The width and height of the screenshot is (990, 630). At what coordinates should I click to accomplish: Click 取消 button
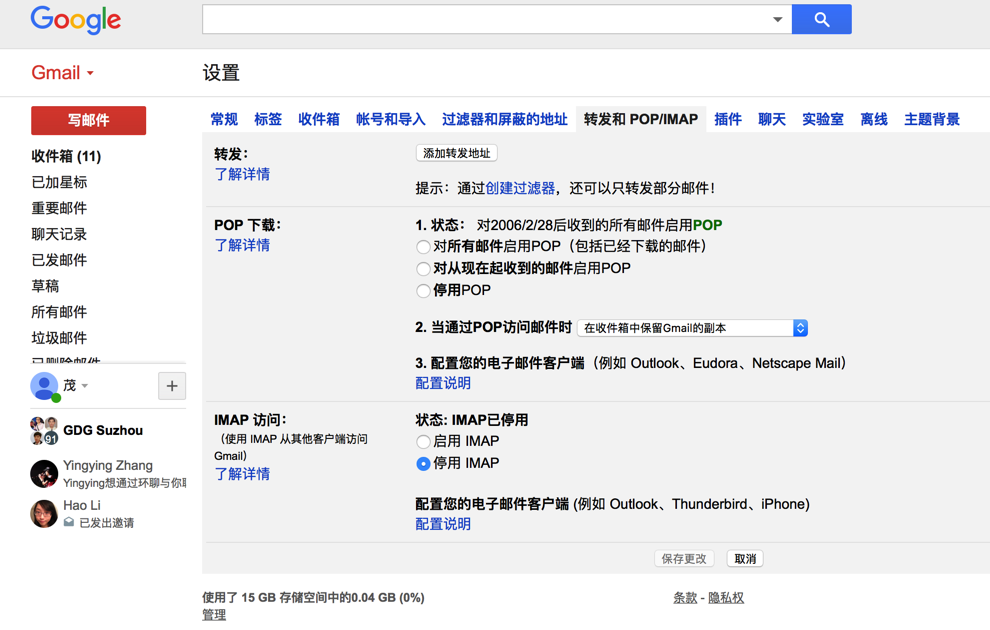click(x=745, y=559)
